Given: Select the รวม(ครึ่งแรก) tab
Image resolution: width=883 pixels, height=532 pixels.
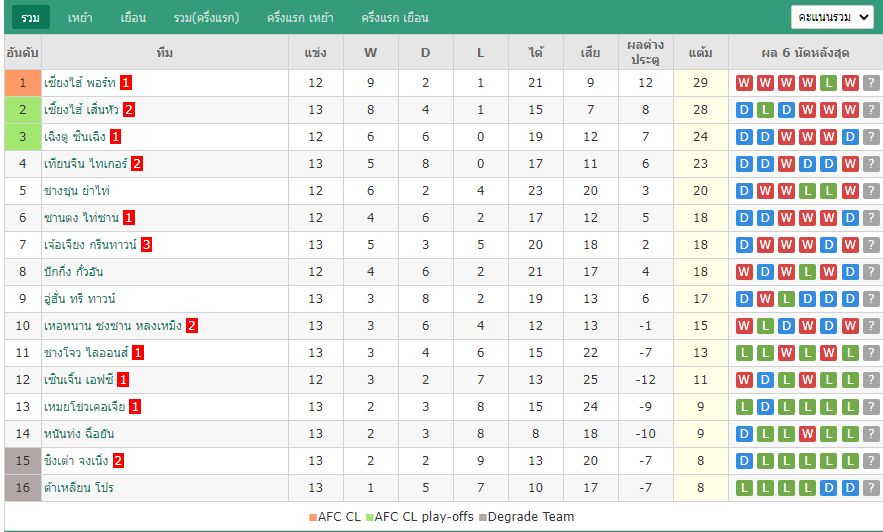Looking at the screenshot, I should tap(206, 17).
